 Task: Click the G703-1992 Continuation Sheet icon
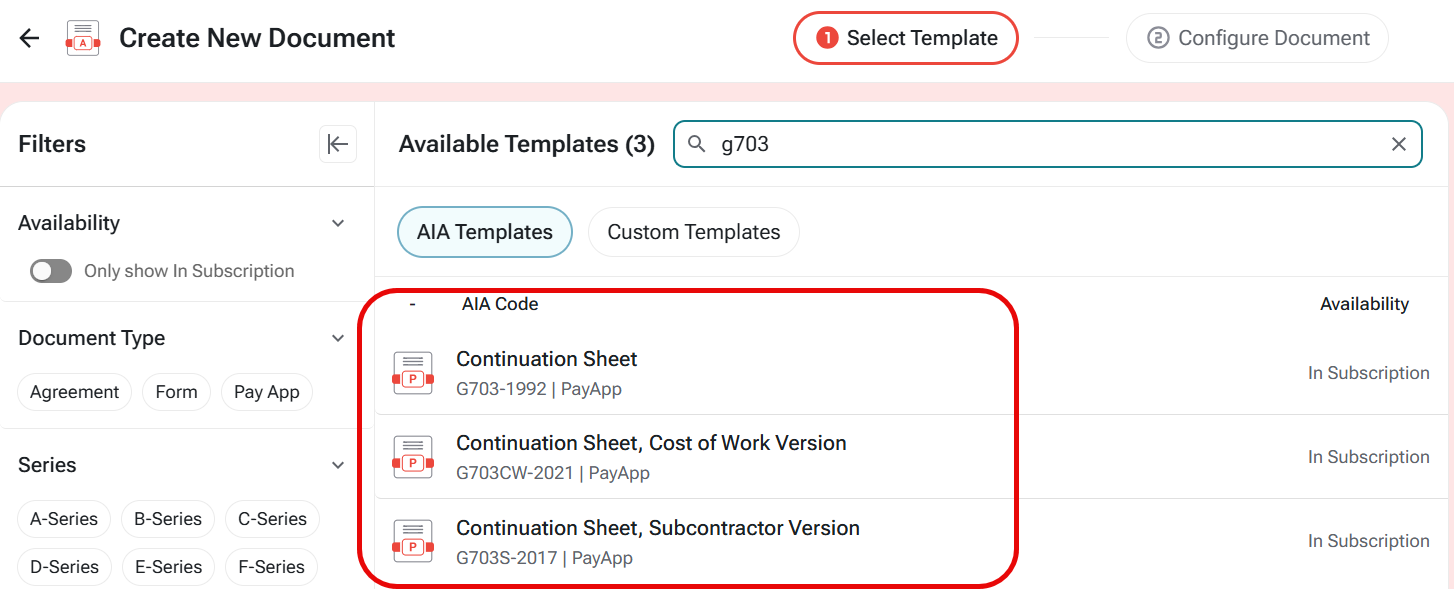point(413,373)
